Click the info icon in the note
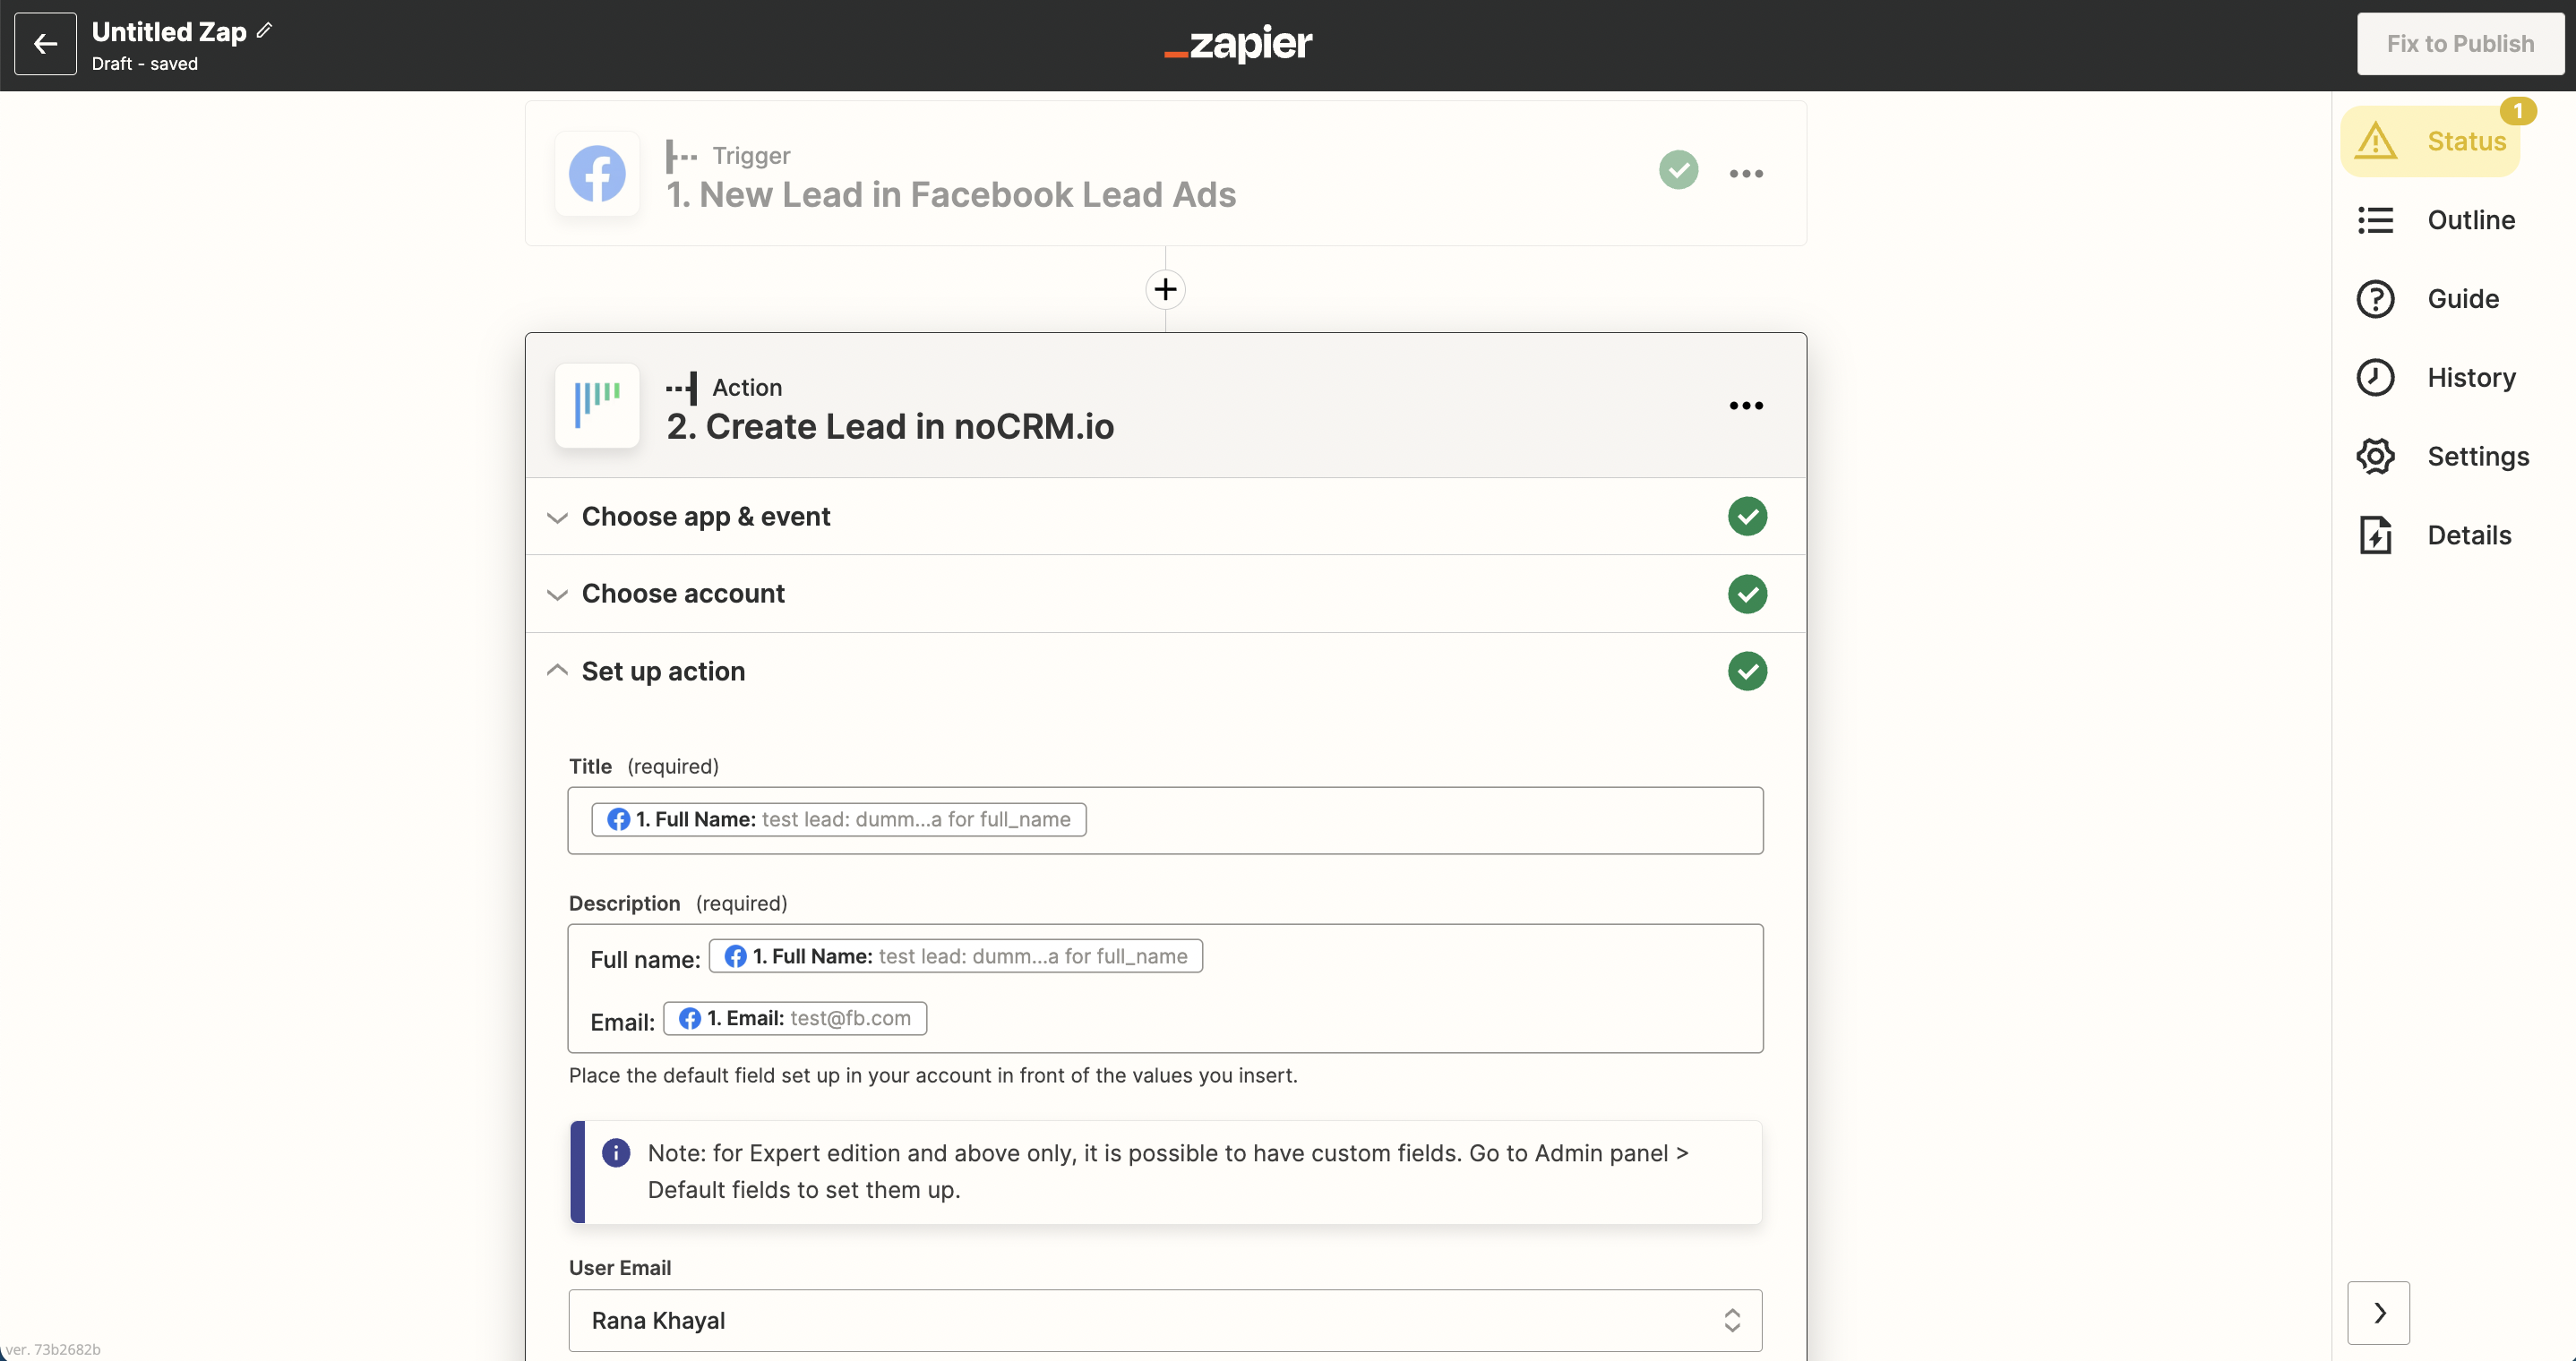This screenshot has width=2576, height=1361. [616, 1153]
